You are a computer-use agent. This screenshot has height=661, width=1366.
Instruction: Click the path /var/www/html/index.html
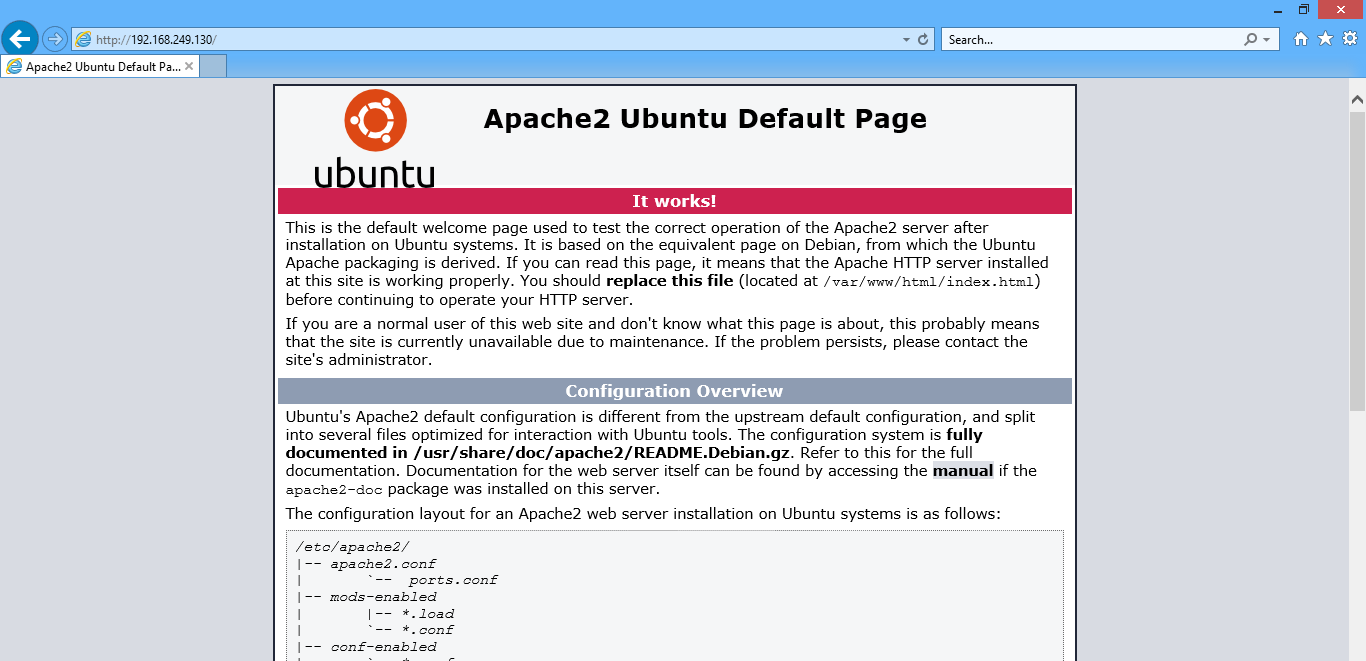(928, 282)
